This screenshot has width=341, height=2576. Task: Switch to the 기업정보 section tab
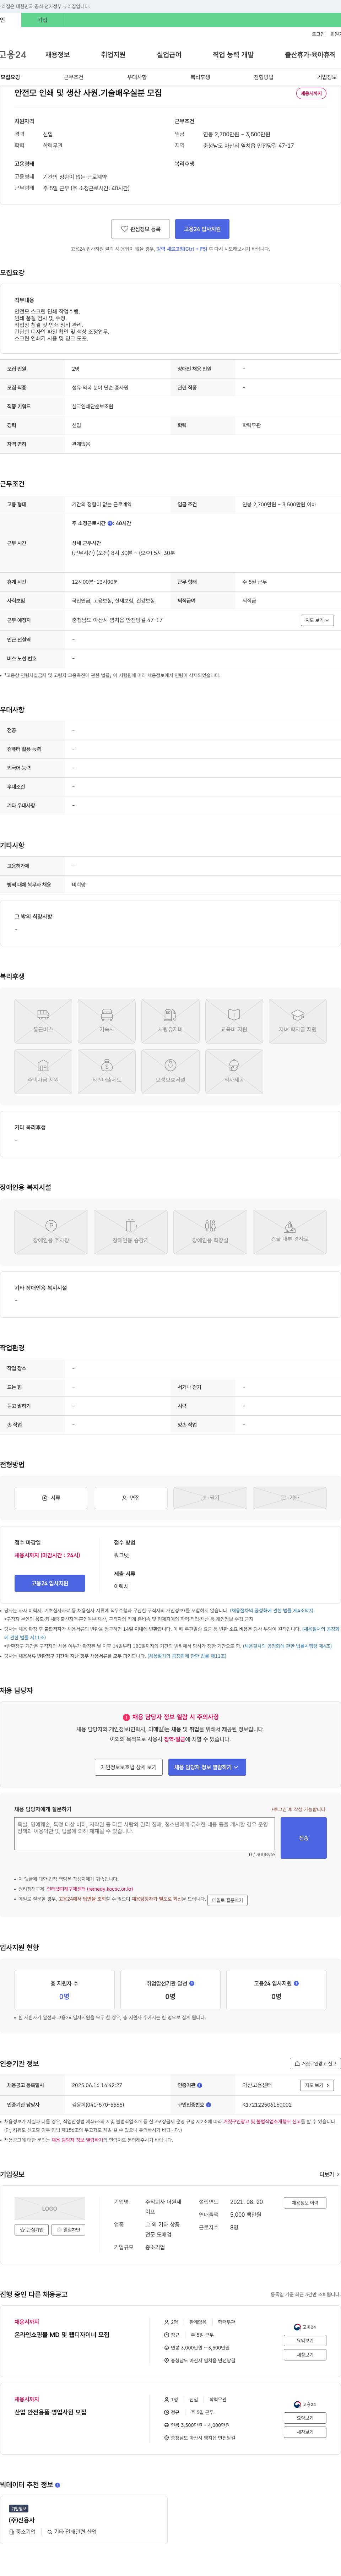pyautogui.click(x=327, y=77)
